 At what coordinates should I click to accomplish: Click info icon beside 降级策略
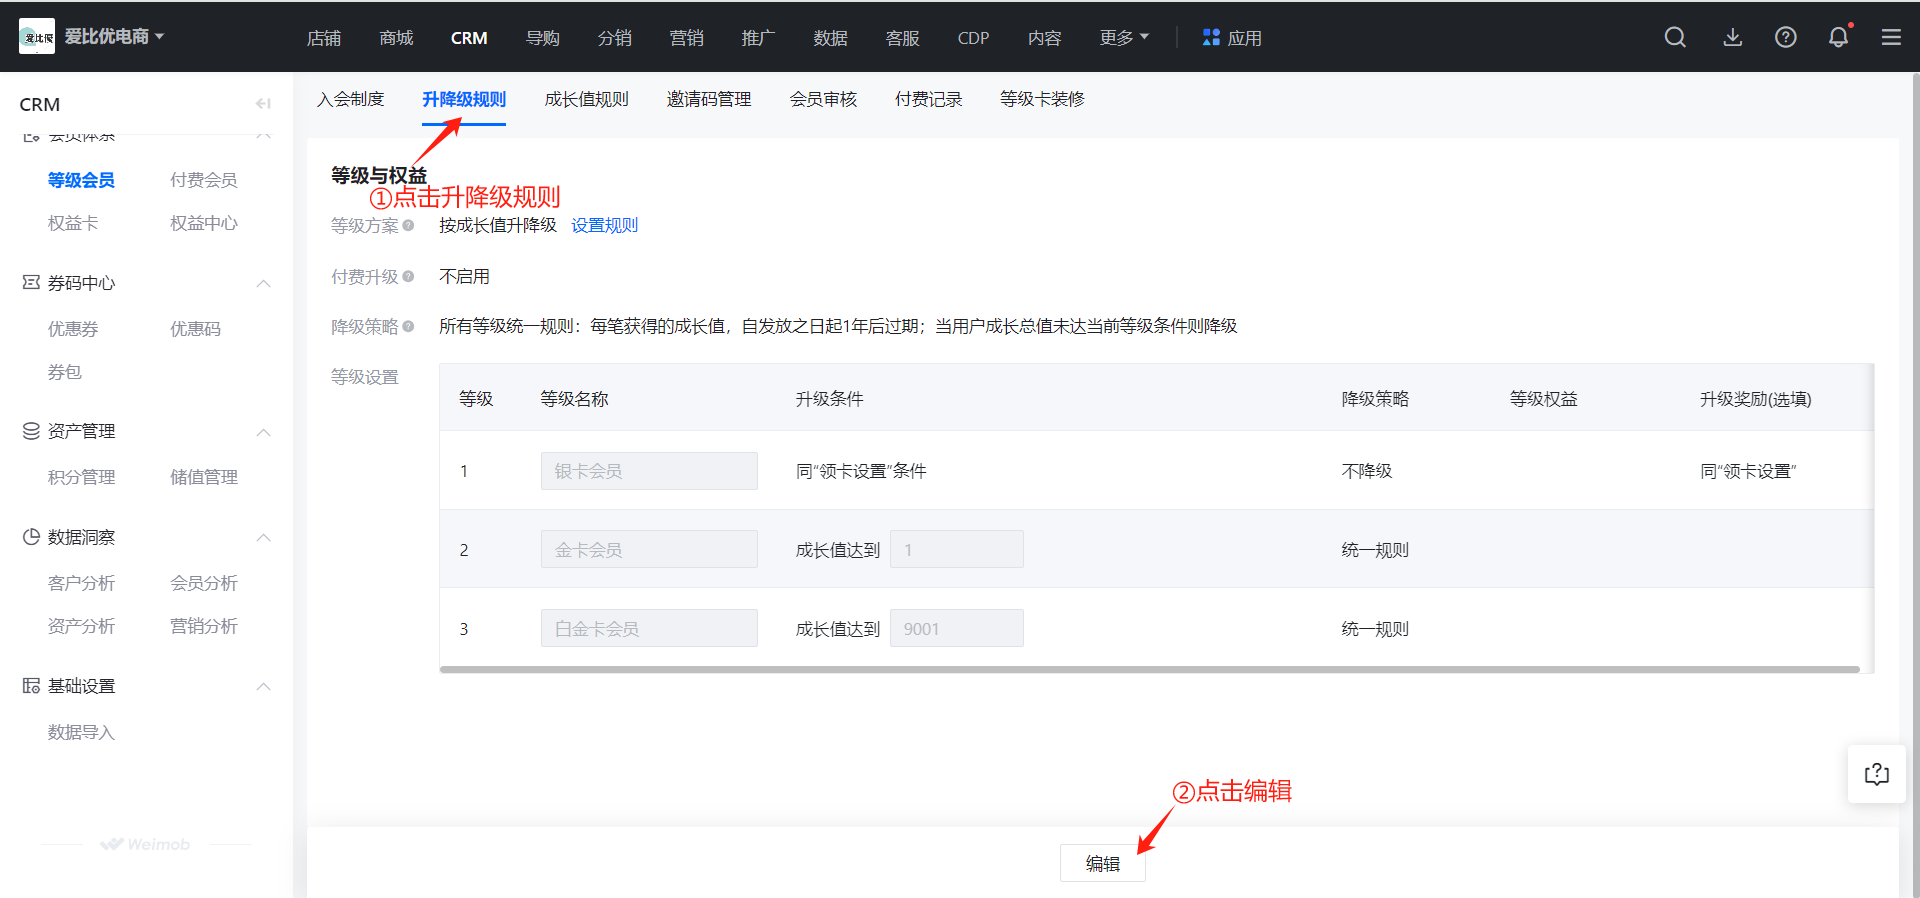pyautogui.click(x=408, y=326)
